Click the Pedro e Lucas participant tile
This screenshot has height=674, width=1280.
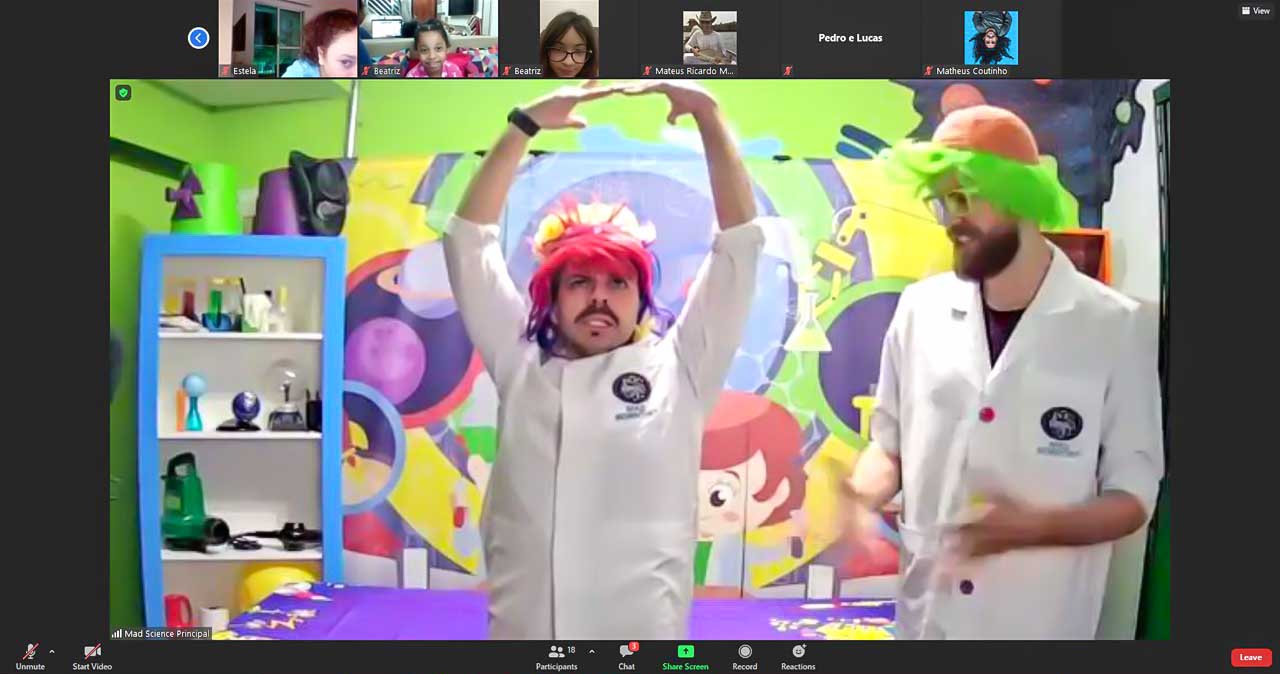pyautogui.click(x=850, y=38)
